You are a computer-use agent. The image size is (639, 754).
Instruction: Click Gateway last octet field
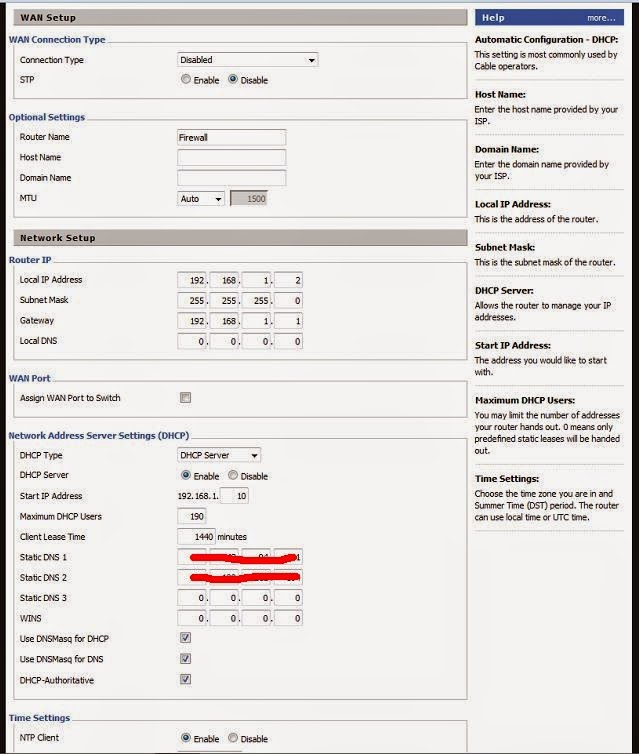click(288, 321)
